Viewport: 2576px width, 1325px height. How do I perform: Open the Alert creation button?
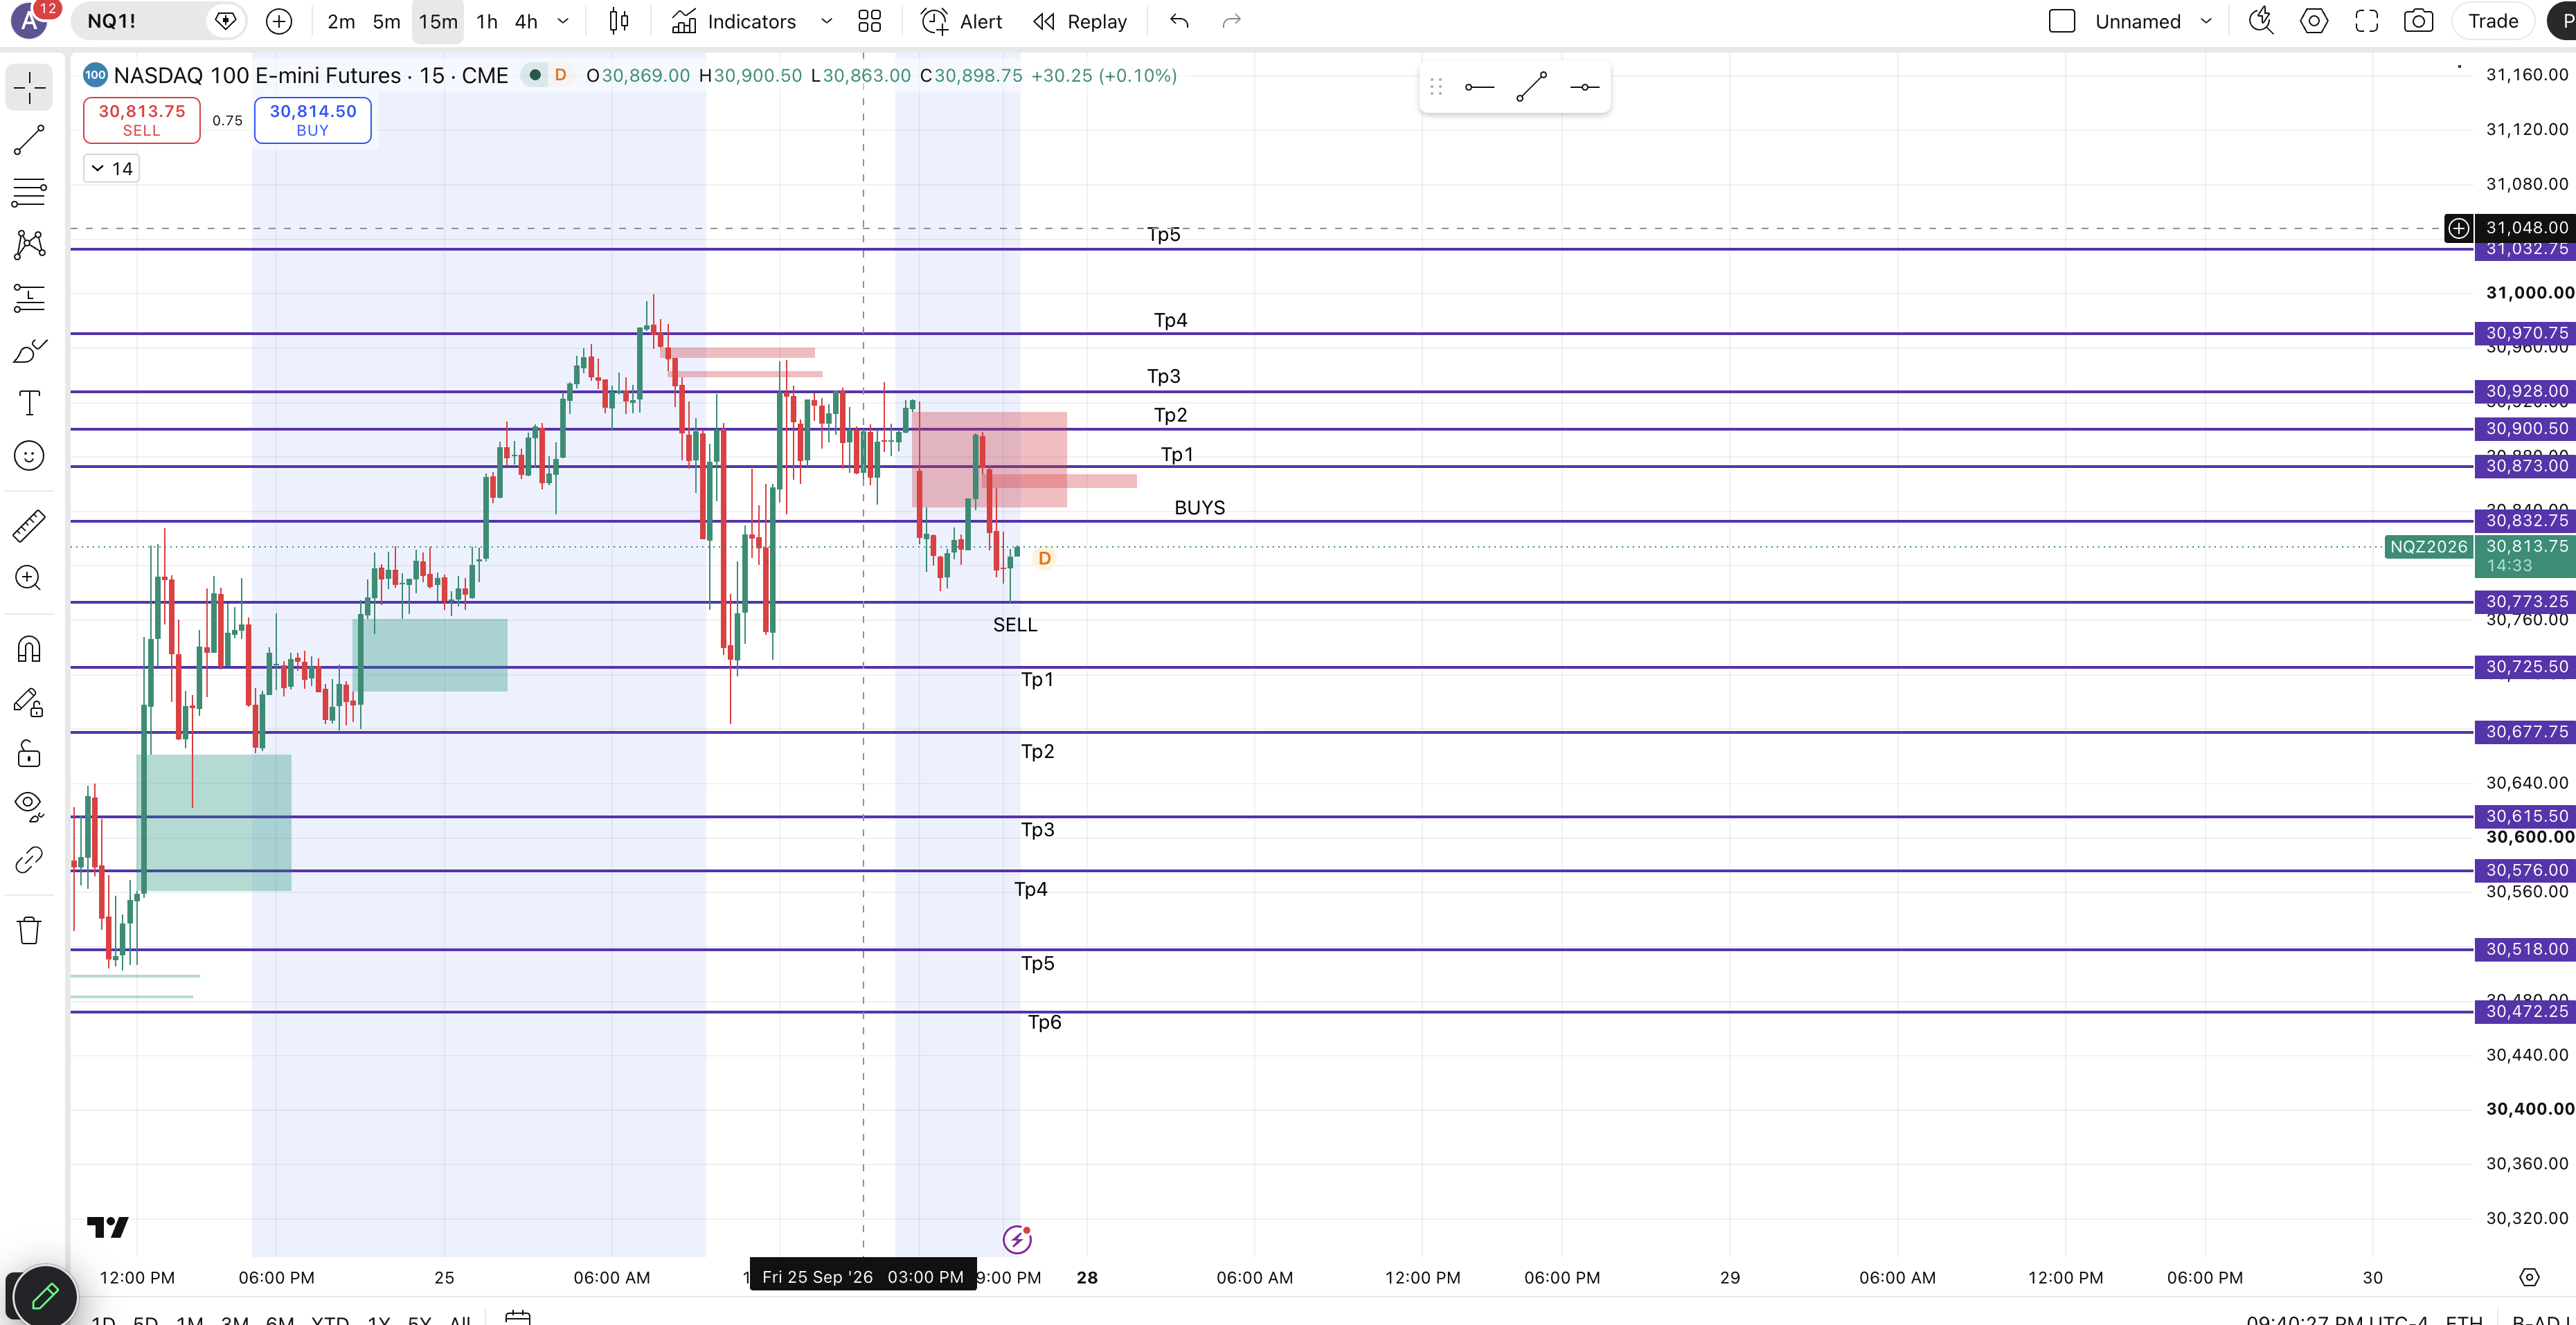(961, 21)
